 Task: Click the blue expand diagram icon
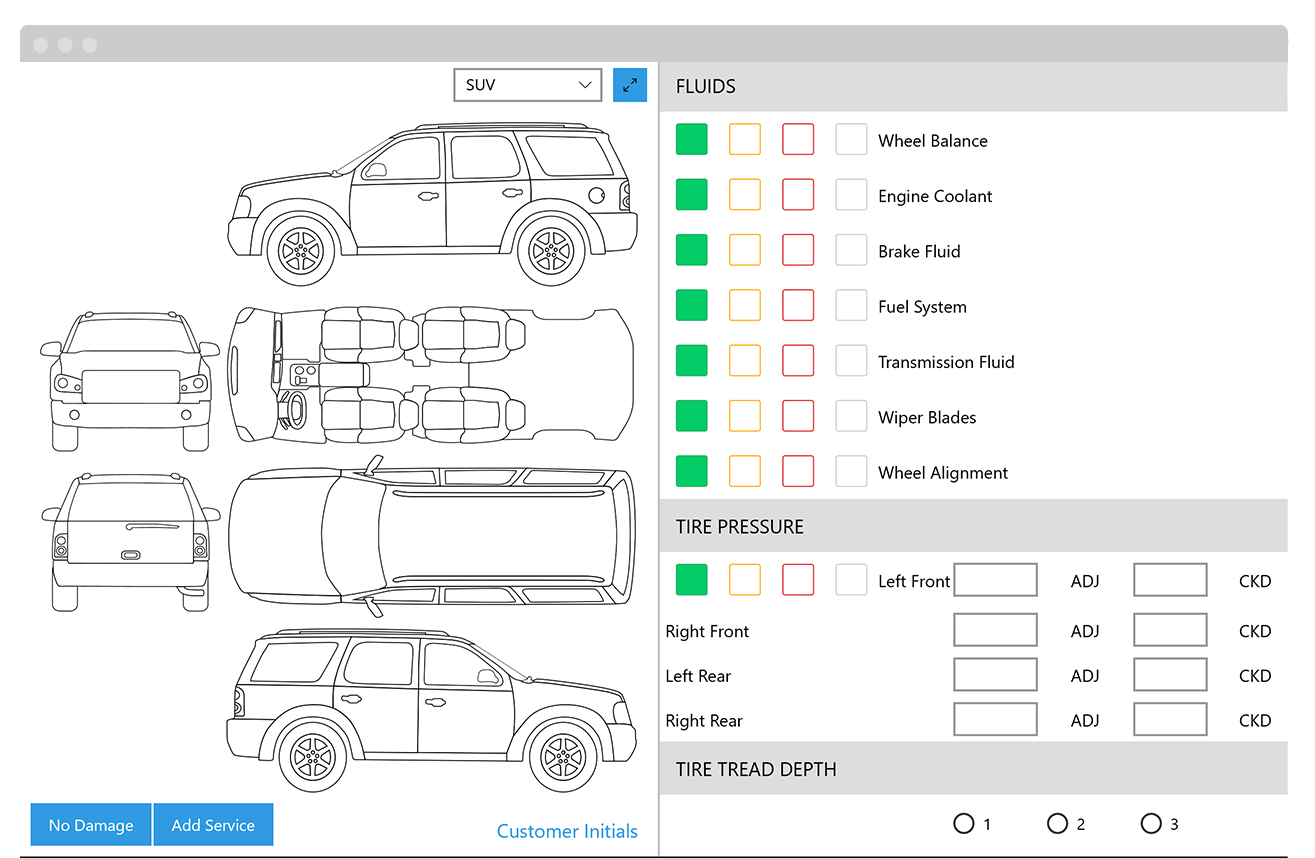click(630, 84)
